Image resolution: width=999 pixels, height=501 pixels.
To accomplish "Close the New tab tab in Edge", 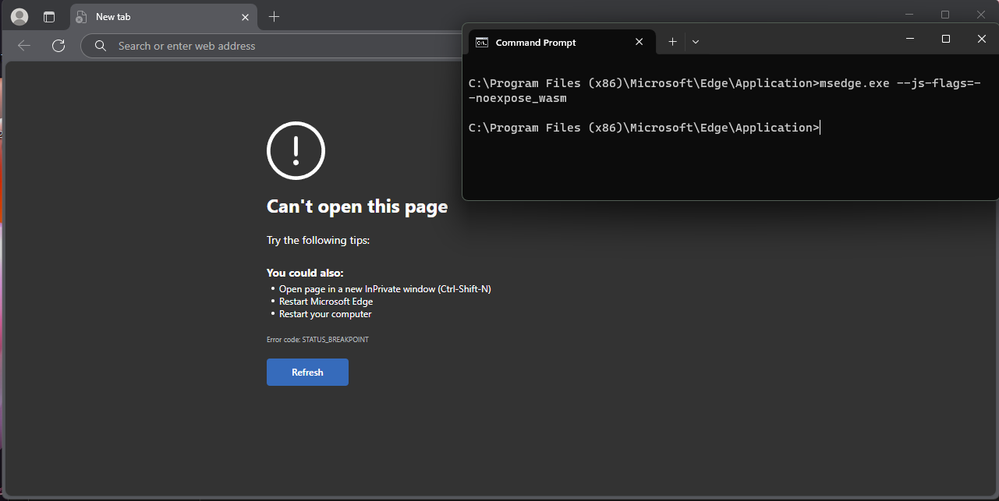I will [245, 17].
